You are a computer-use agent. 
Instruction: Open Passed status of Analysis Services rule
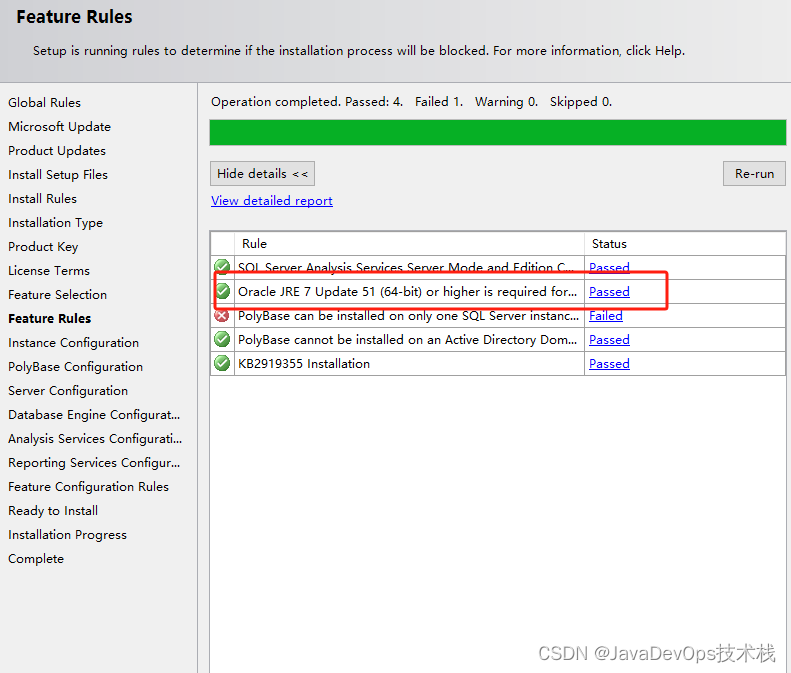click(609, 267)
